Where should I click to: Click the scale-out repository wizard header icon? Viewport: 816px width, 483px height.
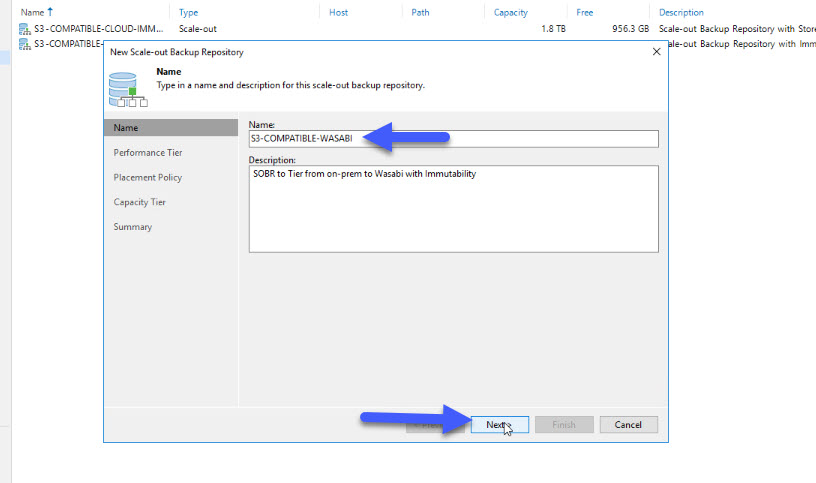tap(128, 90)
